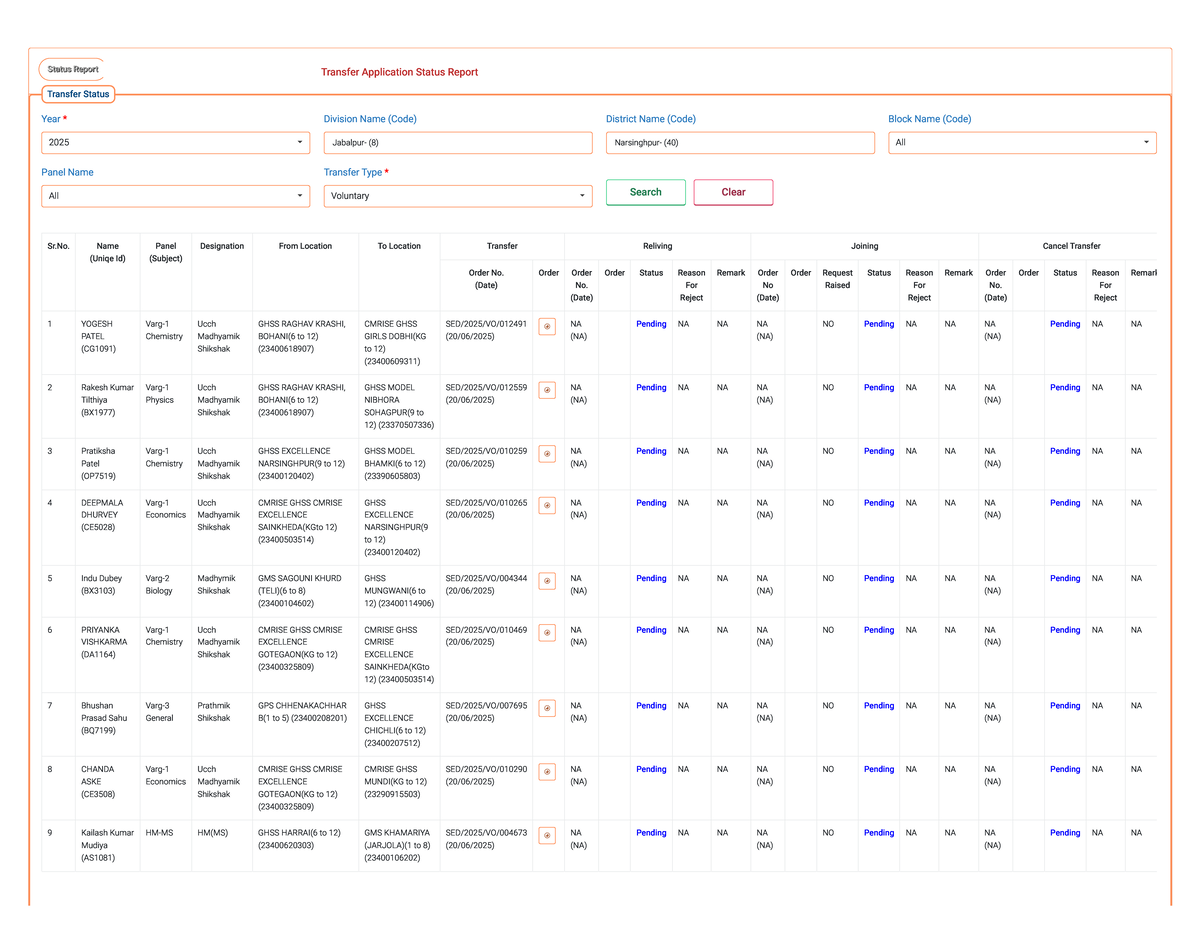This screenshot has width=1200, height=927.
Task: Open transfer order icon for Indu Dubey
Action: [x=547, y=581]
